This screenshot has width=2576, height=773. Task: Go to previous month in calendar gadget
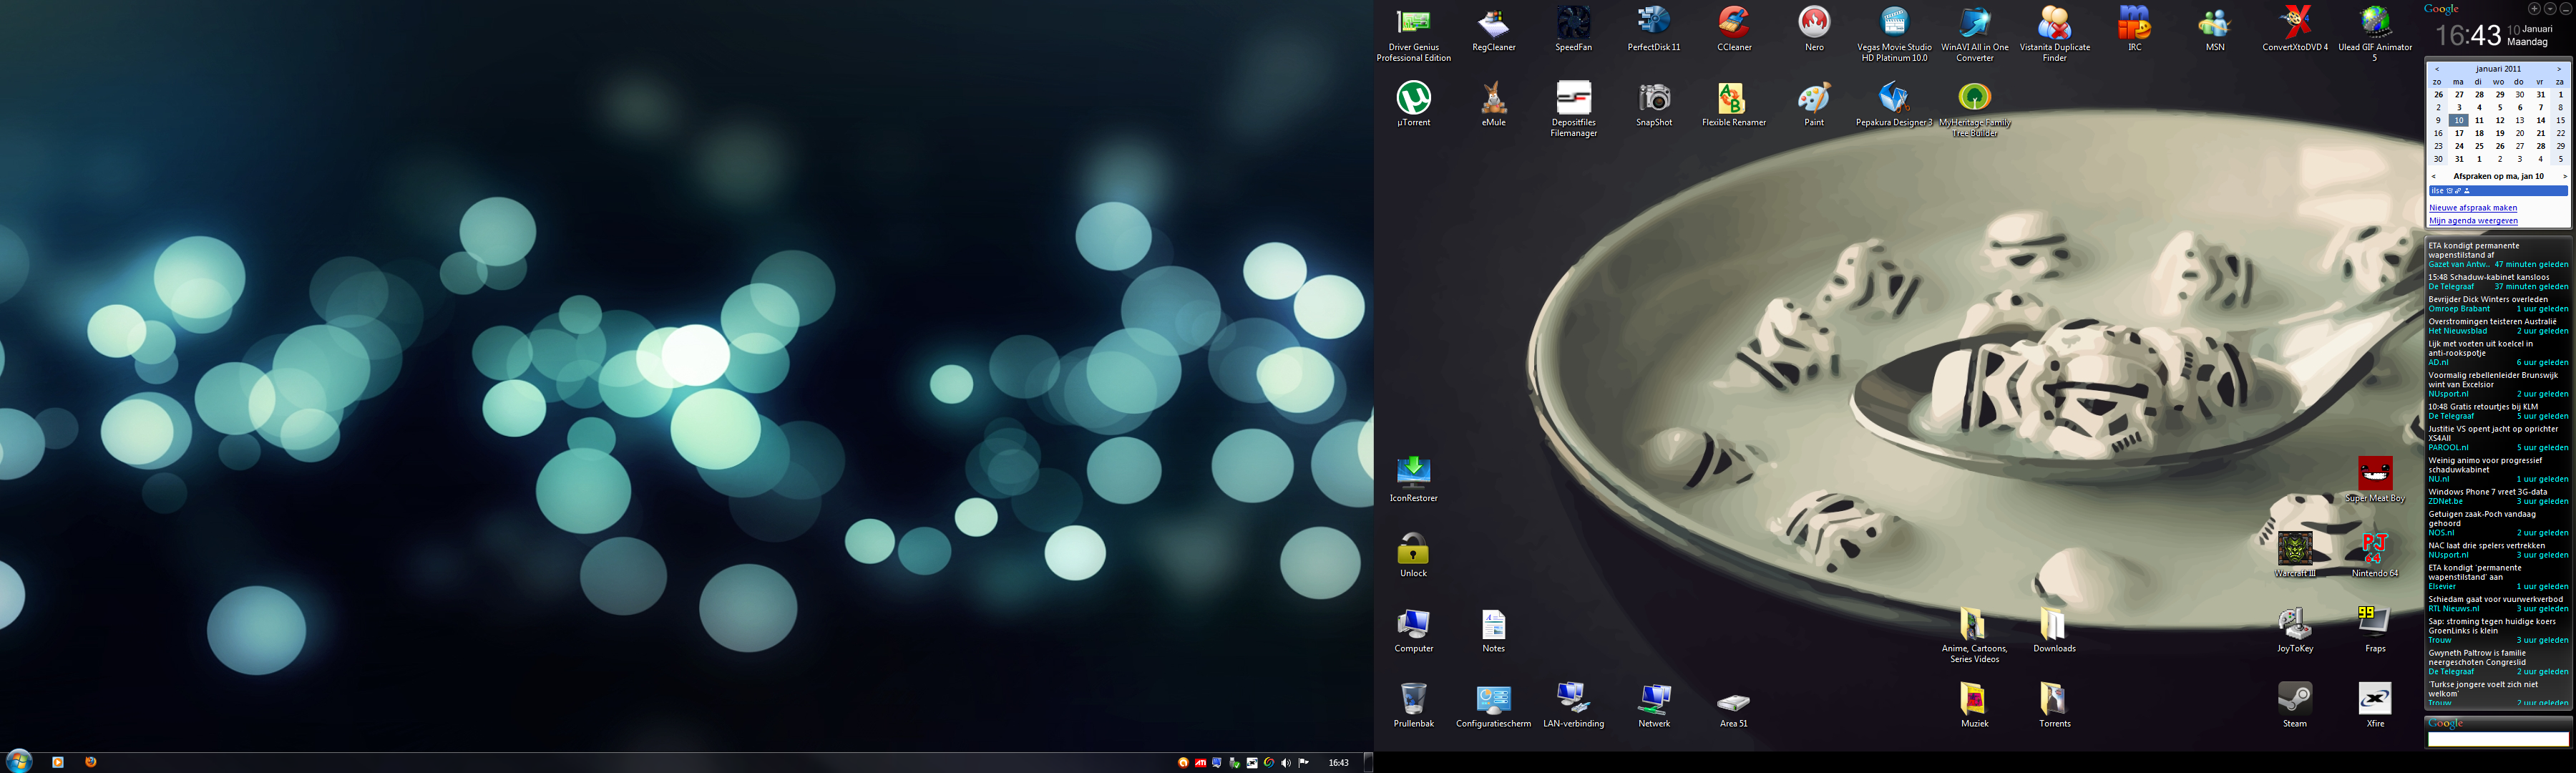click(x=2436, y=69)
